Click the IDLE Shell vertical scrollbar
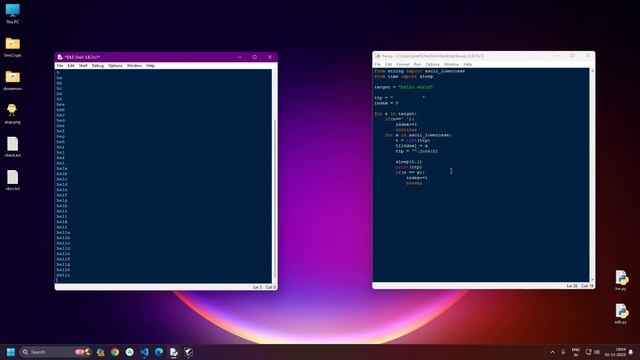 click(274, 176)
